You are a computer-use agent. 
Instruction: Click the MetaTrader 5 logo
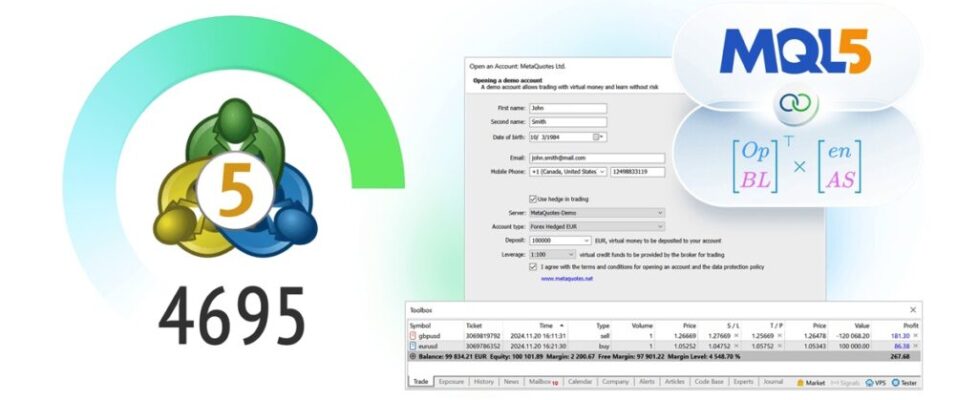[x=235, y=179]
